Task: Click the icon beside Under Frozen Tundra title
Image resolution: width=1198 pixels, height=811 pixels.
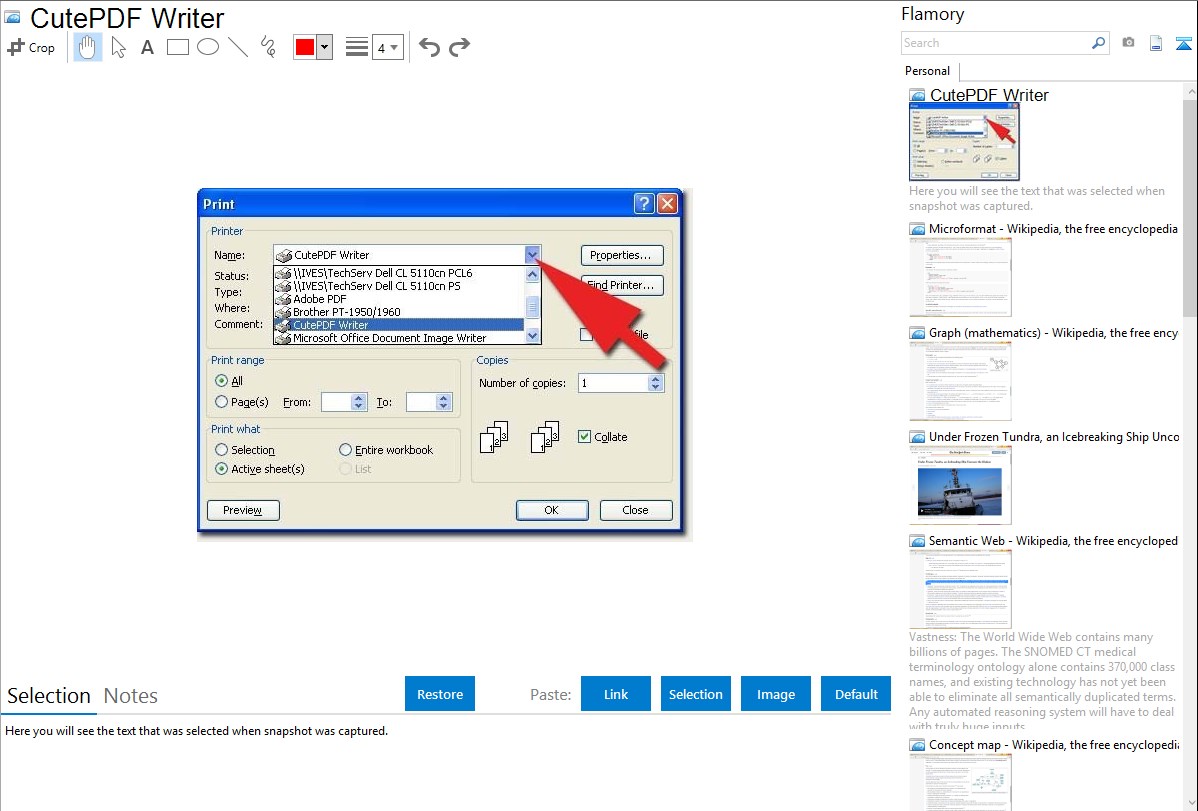Action: (917, 437)
